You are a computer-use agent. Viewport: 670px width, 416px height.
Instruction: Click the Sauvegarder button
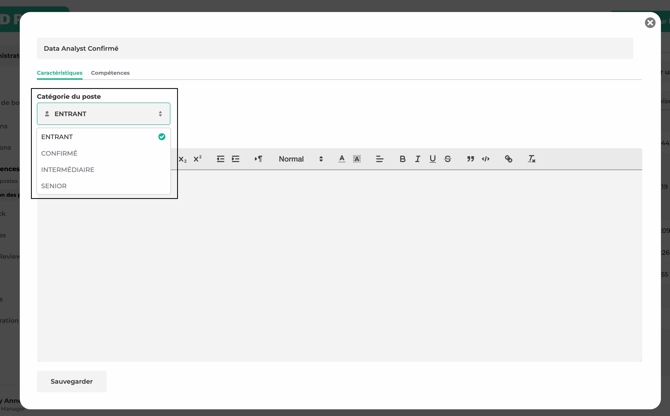72,381
